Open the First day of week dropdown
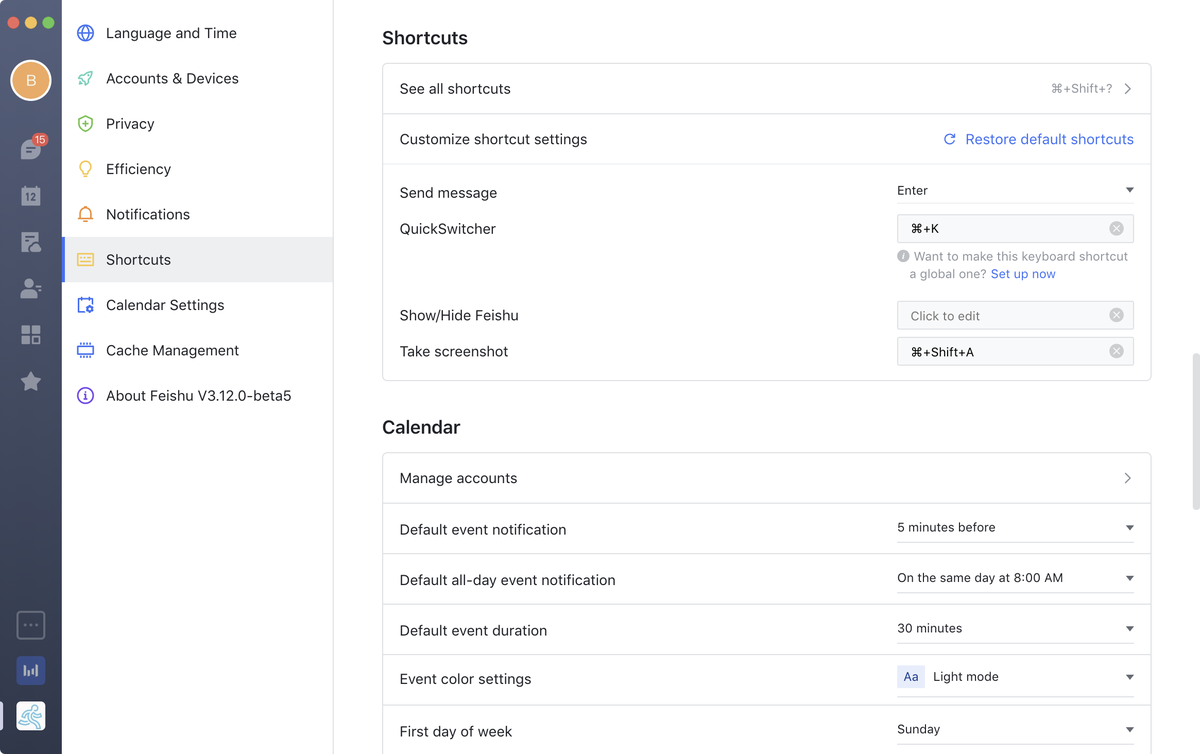The width and height of the screenshot is (1200, 754). tap(1015, 730)
